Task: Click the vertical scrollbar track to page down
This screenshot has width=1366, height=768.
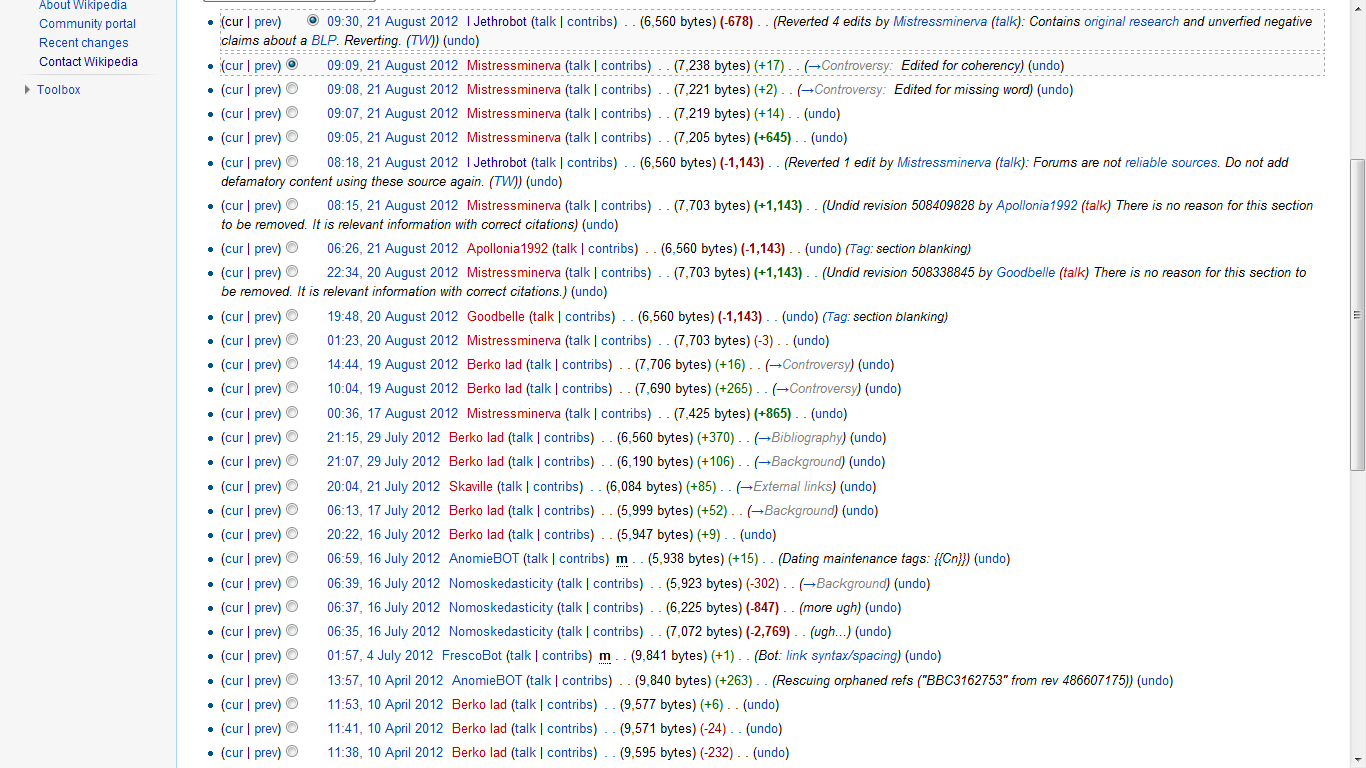Action: coord(1358,600)
